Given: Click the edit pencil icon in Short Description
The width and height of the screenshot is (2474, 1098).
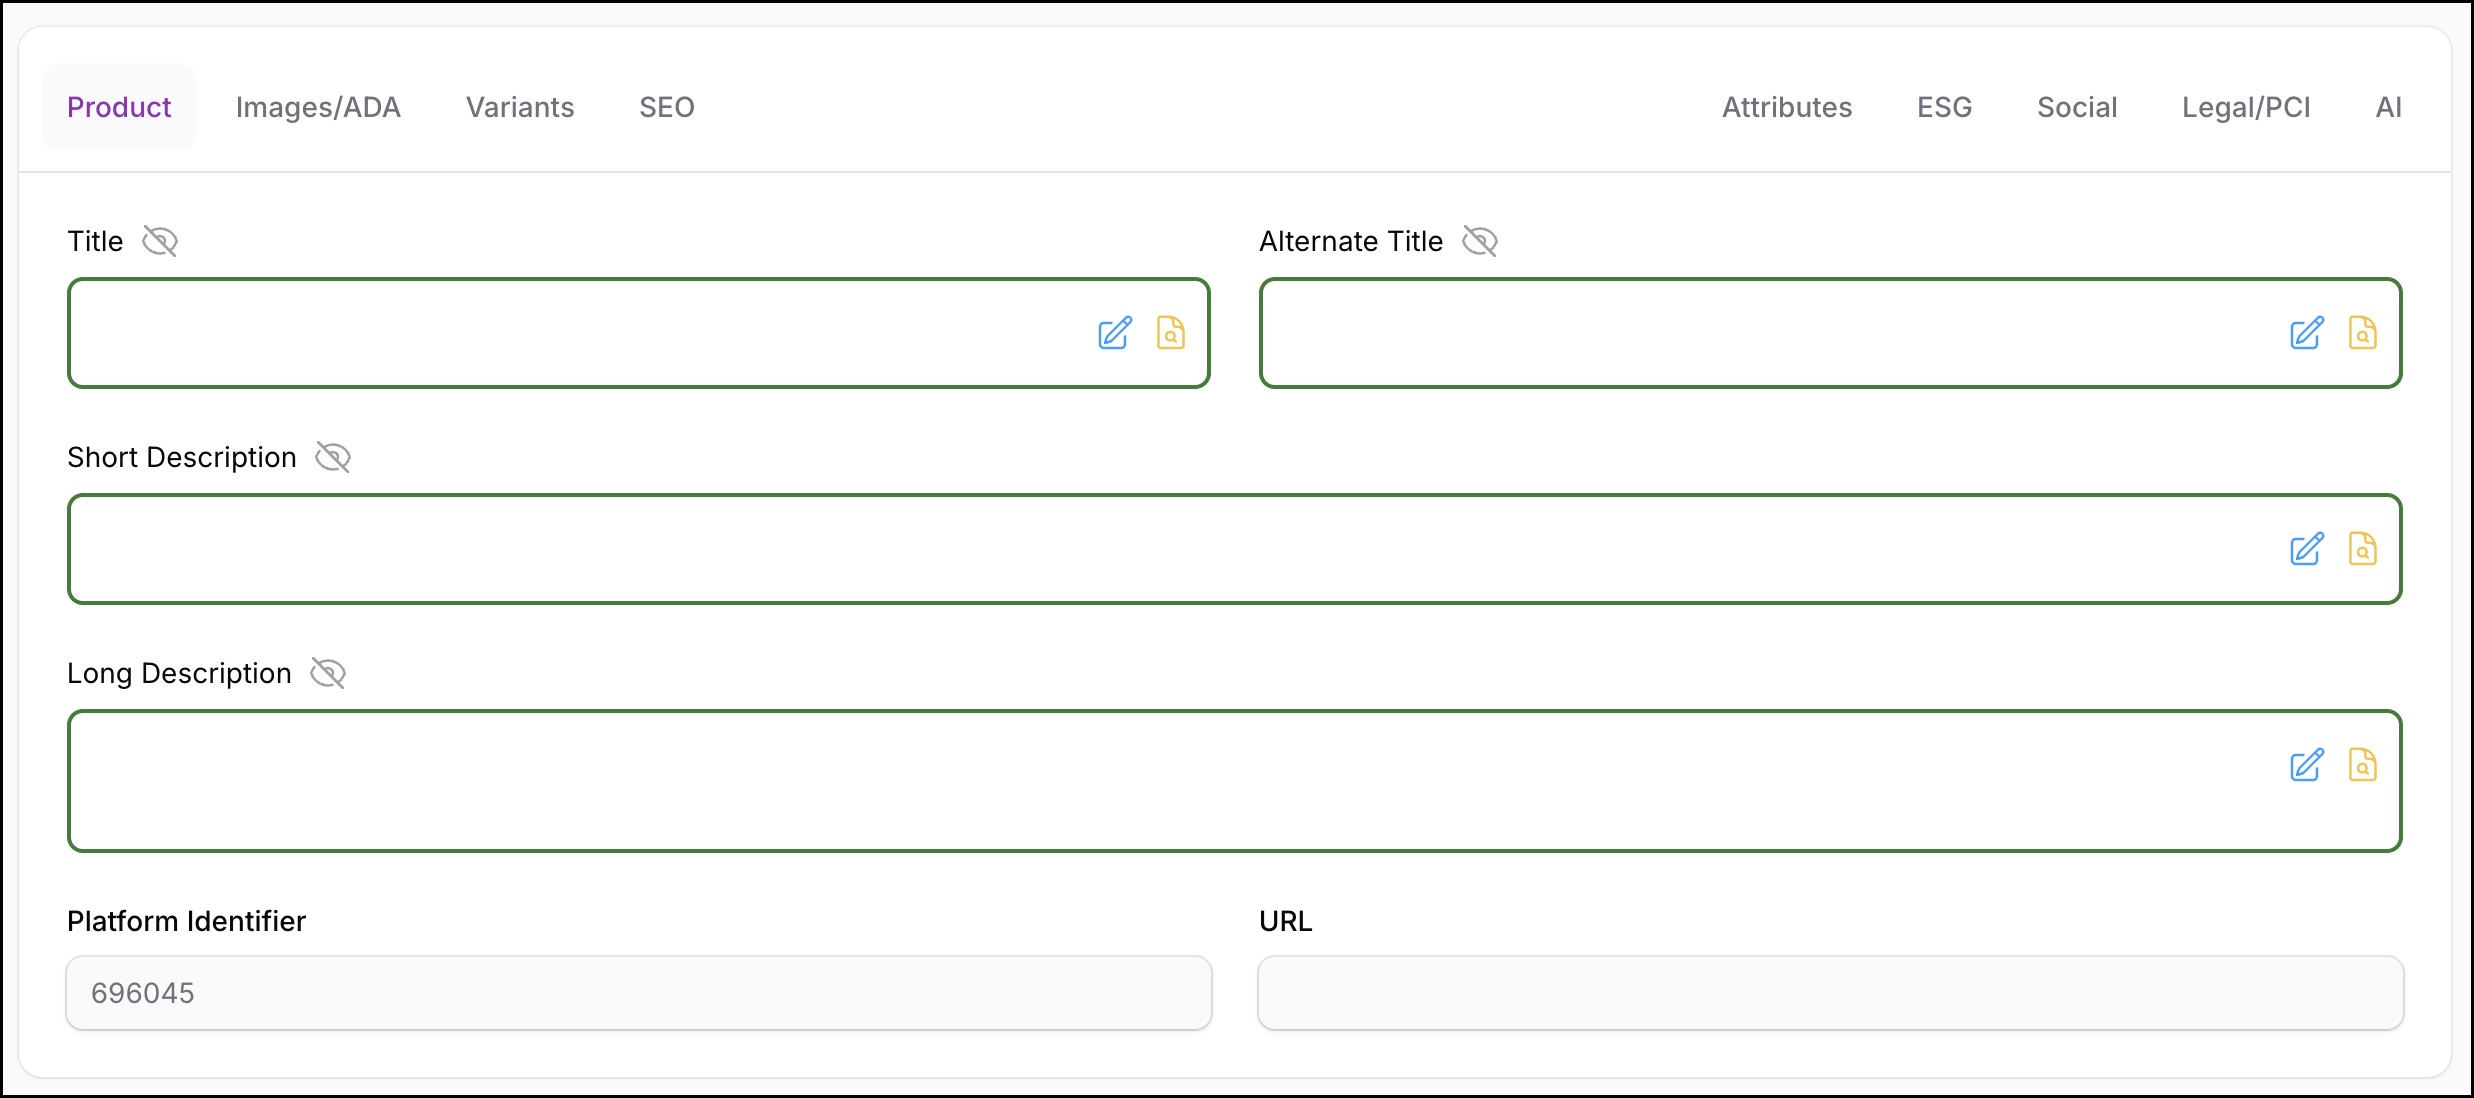Looking at the screenshot, I should click(x=2307, y=549).
